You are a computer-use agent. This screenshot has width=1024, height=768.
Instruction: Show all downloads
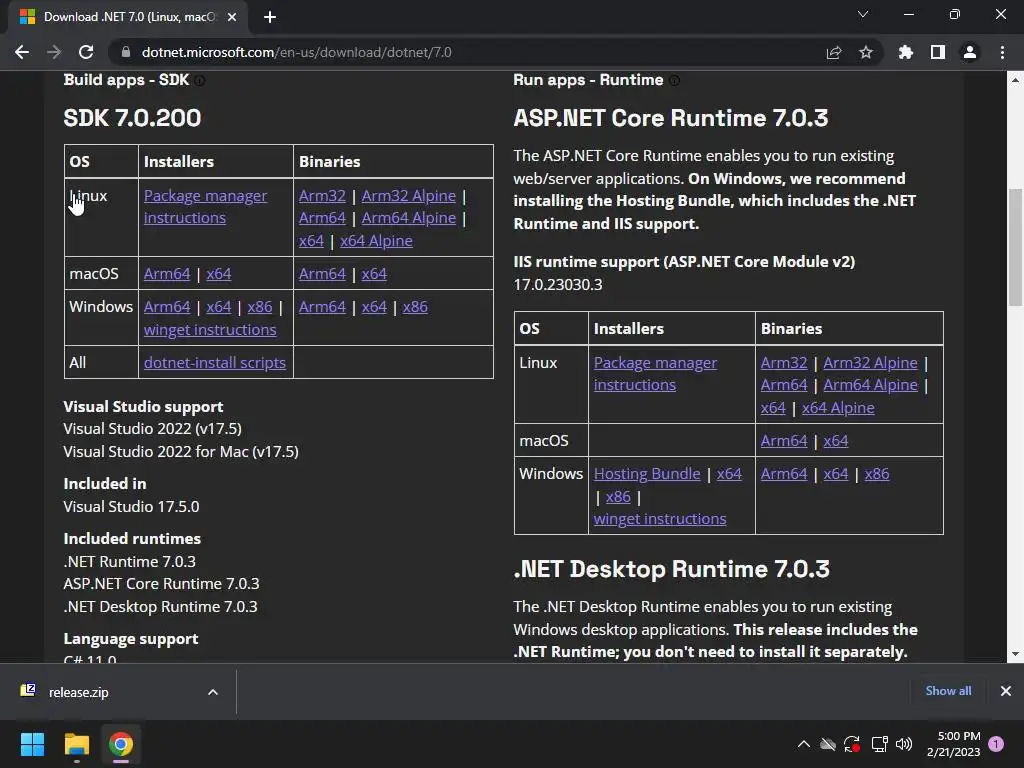pos(948,691)
